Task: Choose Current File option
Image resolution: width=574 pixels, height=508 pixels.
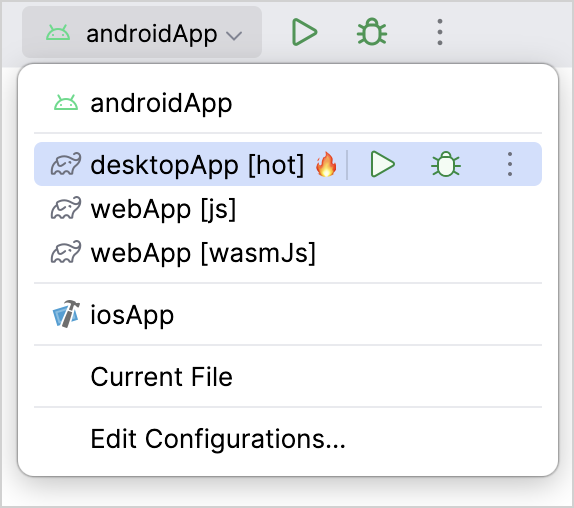Action: tap(288, 377)
